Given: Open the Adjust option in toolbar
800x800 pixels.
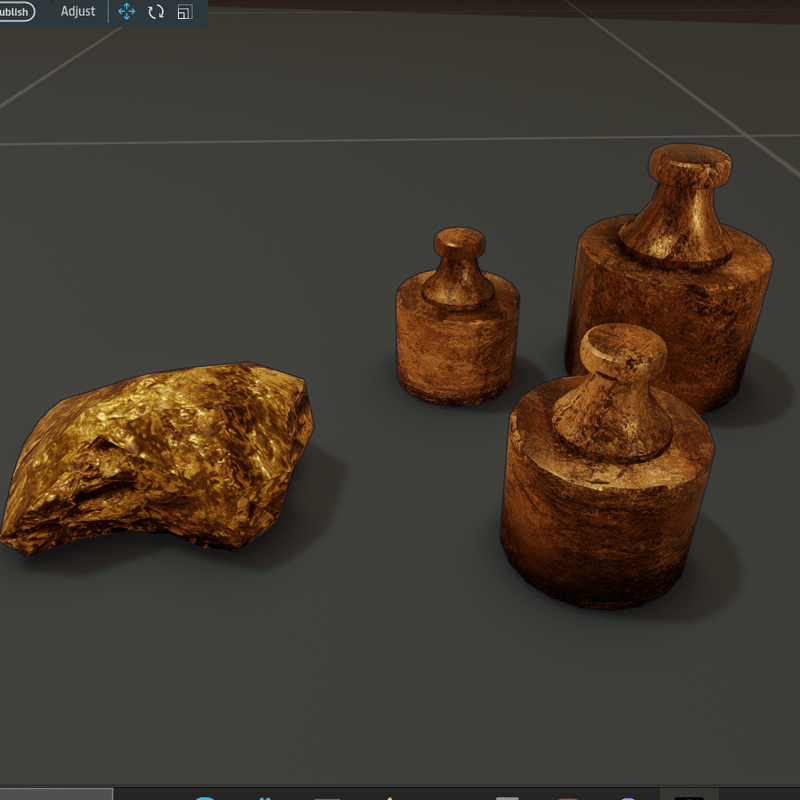Looking at the screenshot, I should pos(78,12).
